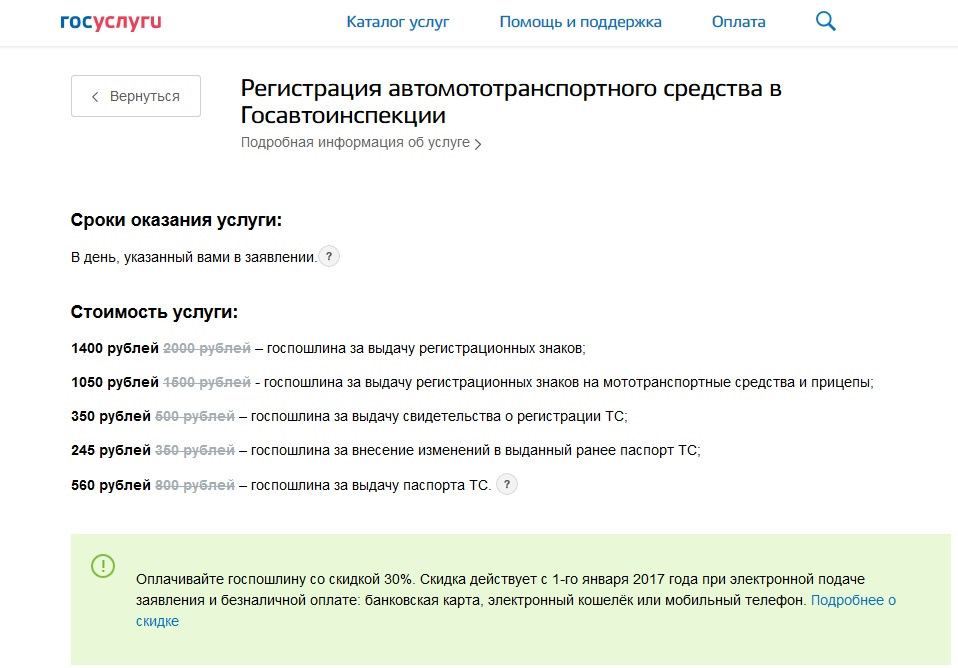The width and height of the screenshot is (958, 668).
Task: Click the crossed-out 500 рублей price
Action: (x=194, y=417)
